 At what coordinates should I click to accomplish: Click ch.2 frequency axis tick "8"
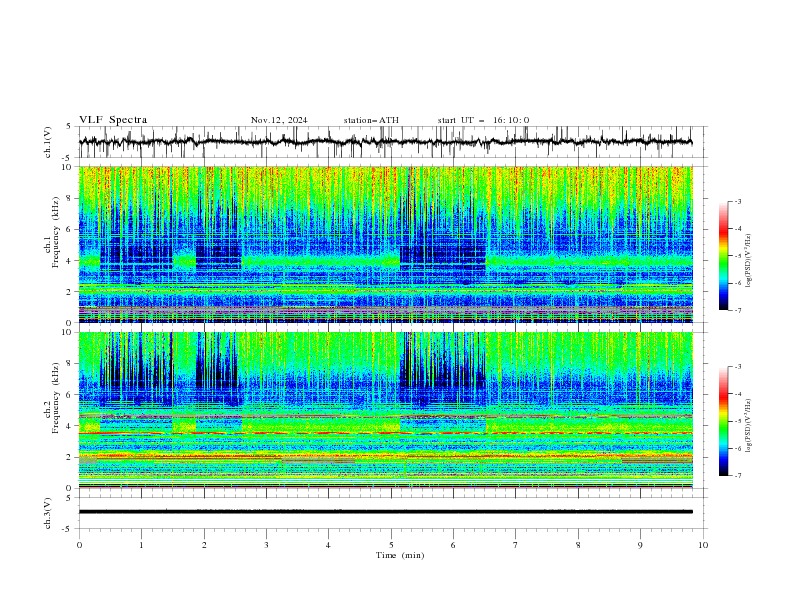pyautogui.click(x=71, y=364)
